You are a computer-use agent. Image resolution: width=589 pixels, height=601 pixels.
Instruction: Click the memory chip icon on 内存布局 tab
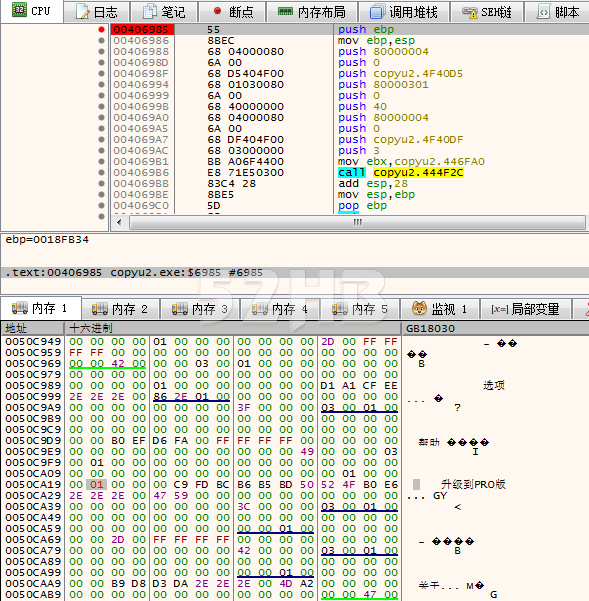click(285, 12)
